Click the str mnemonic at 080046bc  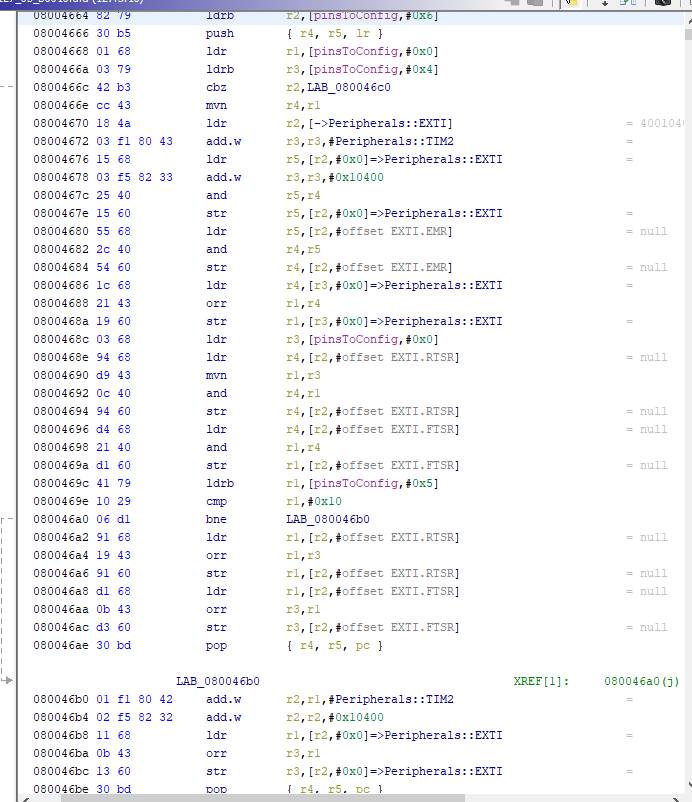(216, 771)
